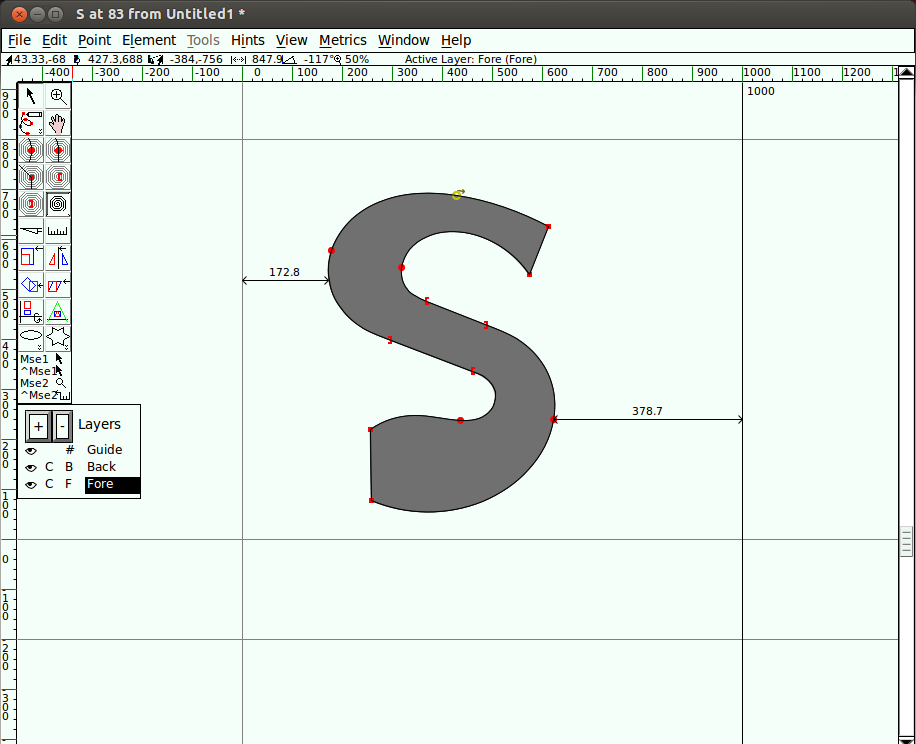This screenshot has width=916, height=744.
Task: Toggle visibility of the Back layer
Action: pos(31,467)
